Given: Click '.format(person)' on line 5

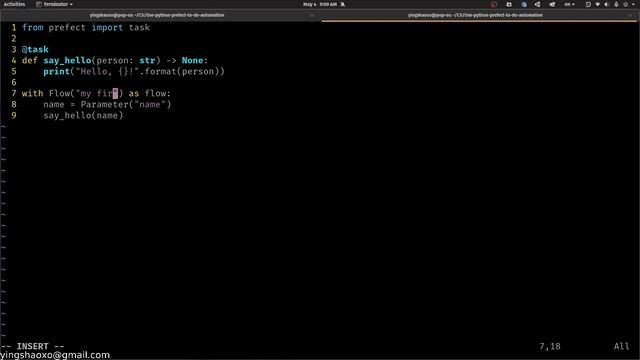Looking at the screenshot, I should [x=182, y=71].
